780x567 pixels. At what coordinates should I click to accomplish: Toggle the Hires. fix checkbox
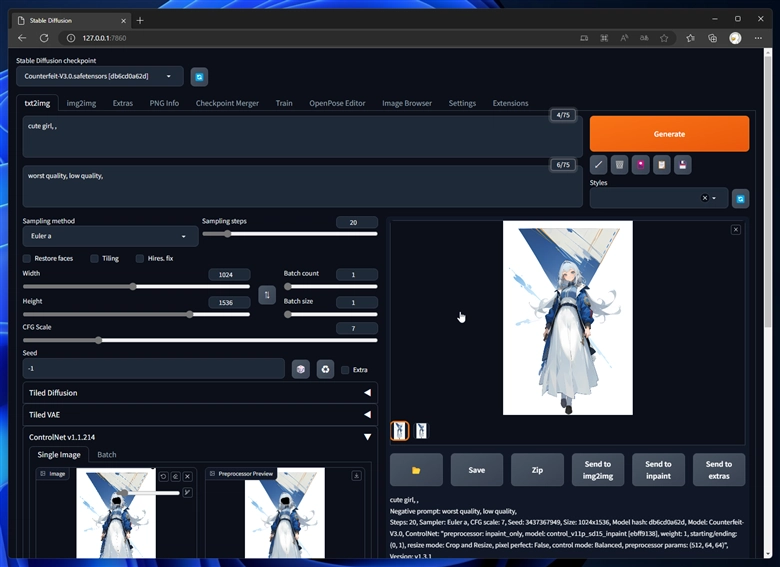click(x=138, y=258)
